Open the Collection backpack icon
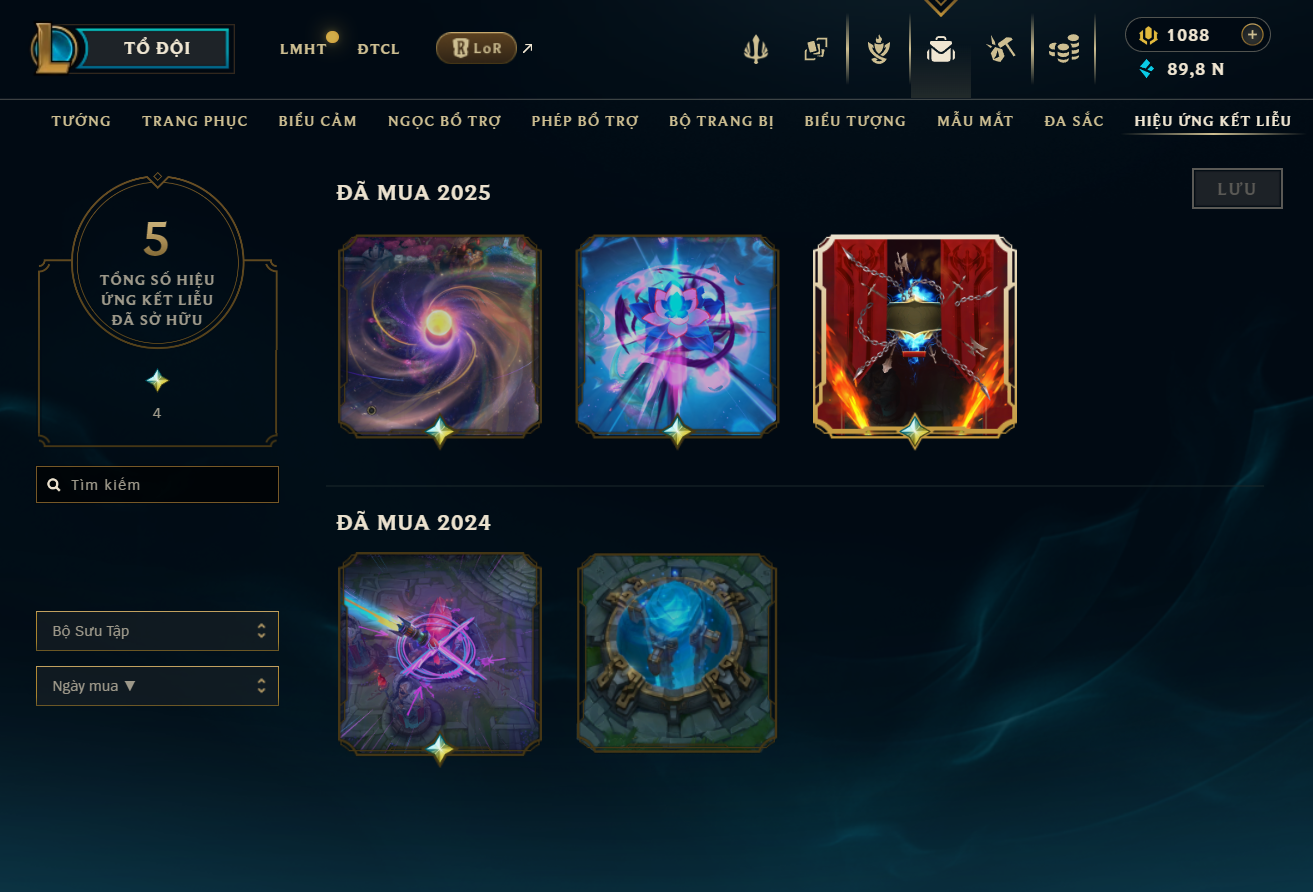Image resolution: width=1313 pixels, height=892 pixels. (940, 49)
